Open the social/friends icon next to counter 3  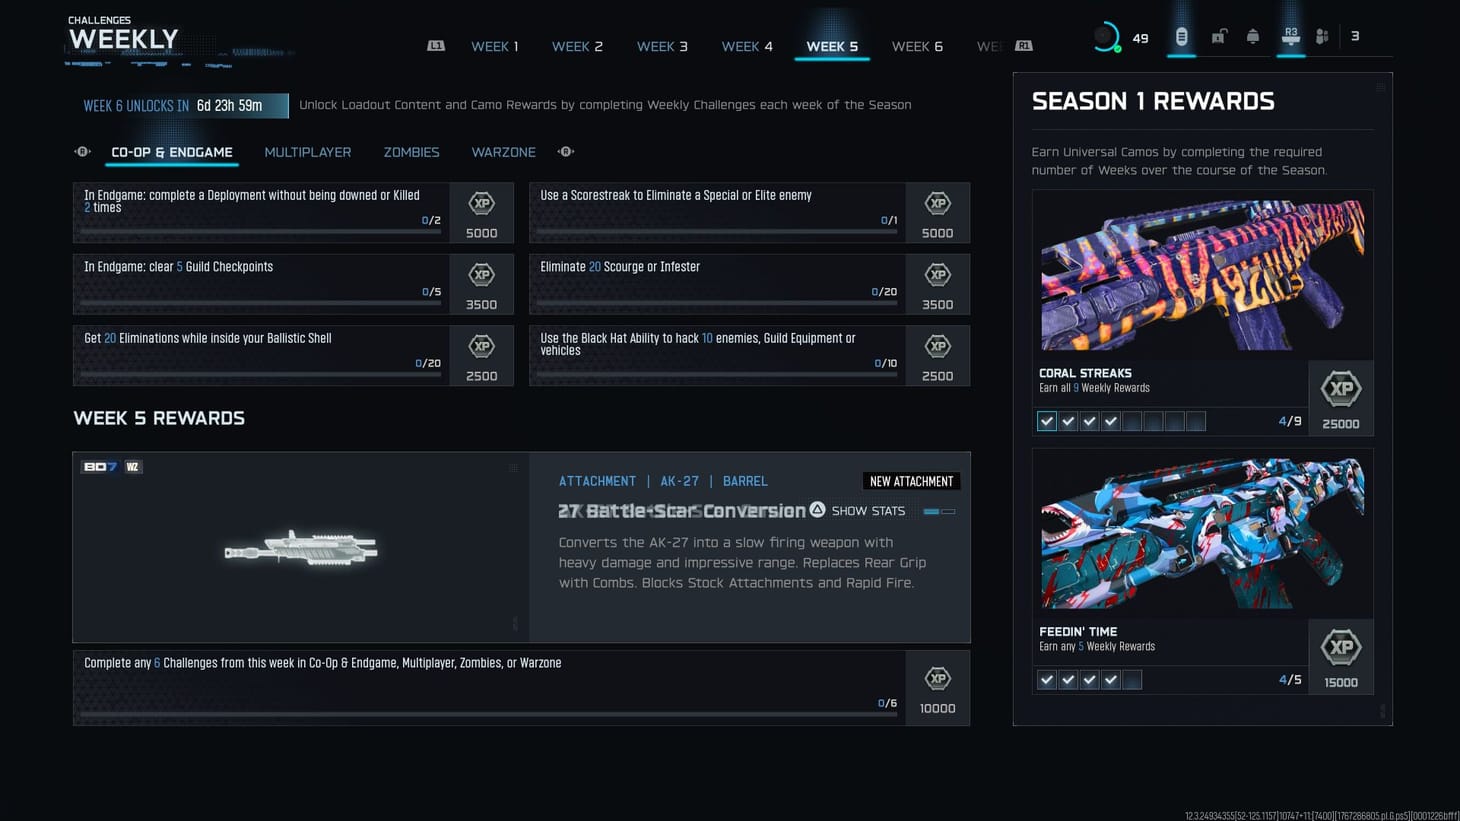pyautogui.click(x=1322, y=35)
